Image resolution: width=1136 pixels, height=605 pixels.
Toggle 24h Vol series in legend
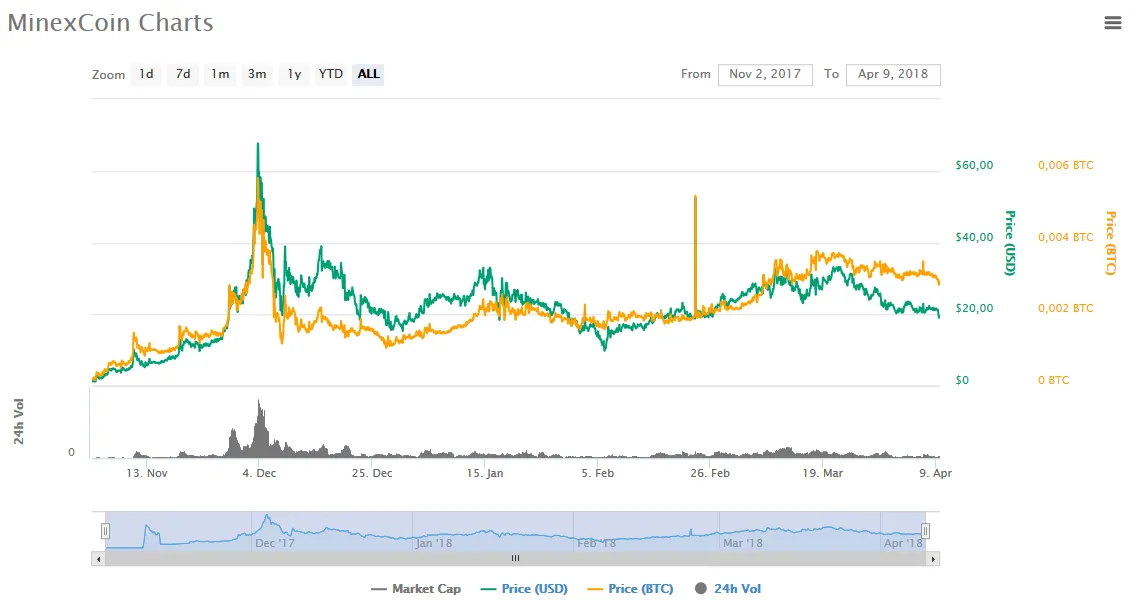coord(727,588)
